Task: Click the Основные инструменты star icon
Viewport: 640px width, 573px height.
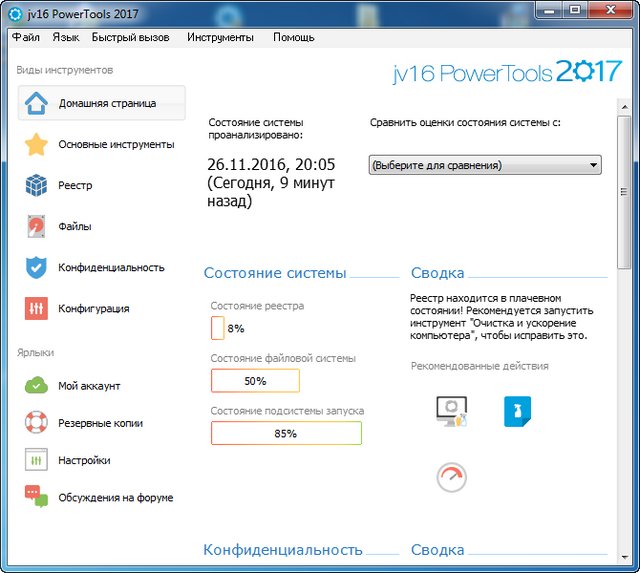Action: coord(36,144)
